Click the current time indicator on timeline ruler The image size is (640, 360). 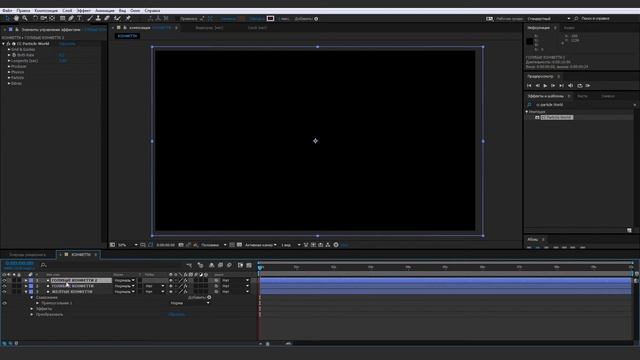pos(260,267)
